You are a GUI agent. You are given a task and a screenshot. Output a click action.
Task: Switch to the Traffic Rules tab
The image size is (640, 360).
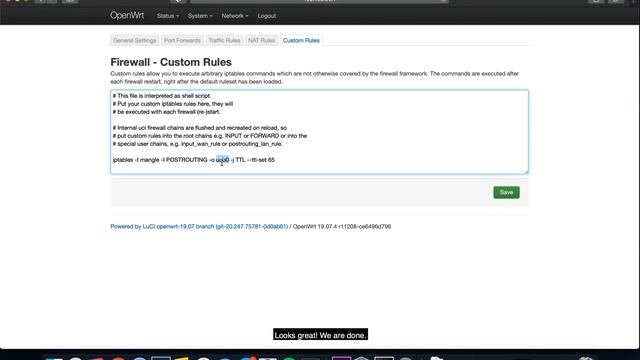tap(224, 40)
